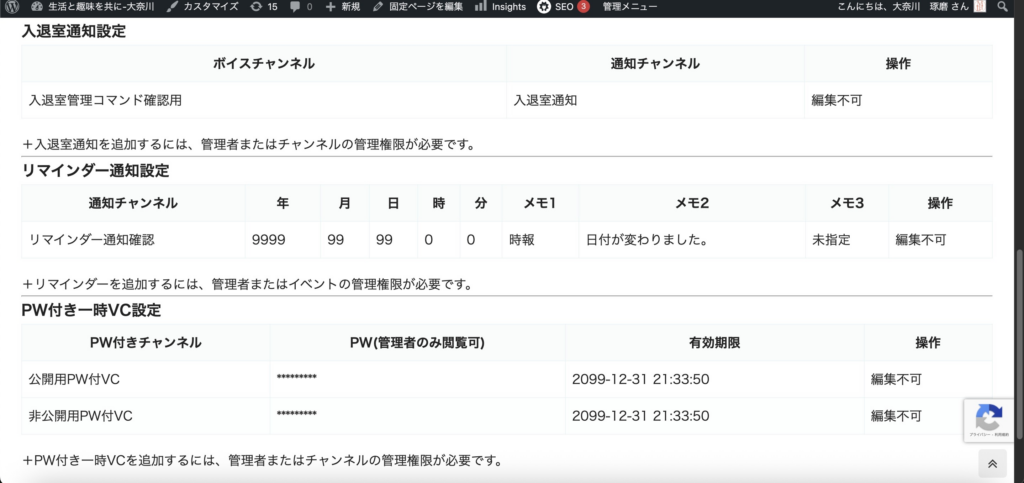Click the WordPress logo icon
This screenshot has height=483, width=1024.
[12, 7]
